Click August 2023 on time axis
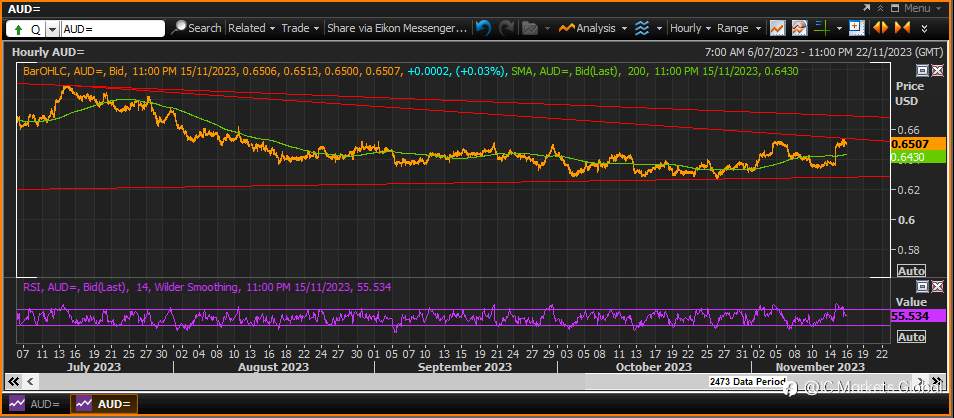 point(273,367)
